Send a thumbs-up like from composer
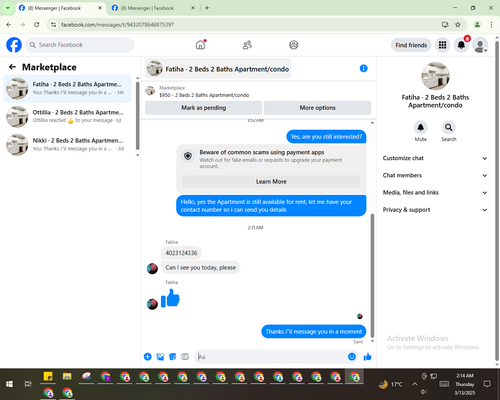This screenshot has height=400, width=500. click(x=367, y=357)
